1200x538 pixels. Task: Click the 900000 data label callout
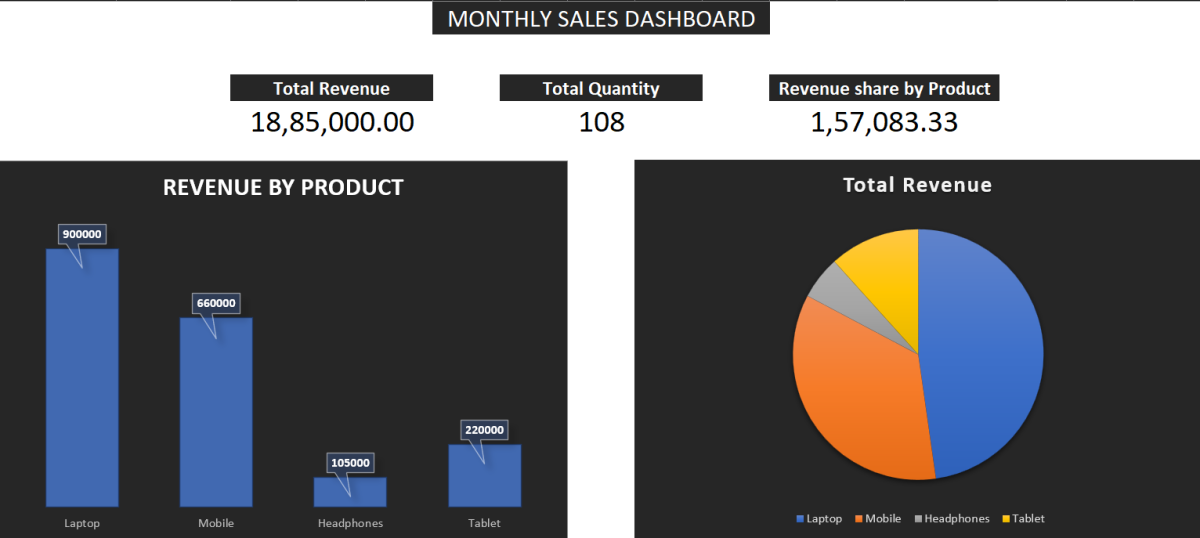[x=82, y=234]
